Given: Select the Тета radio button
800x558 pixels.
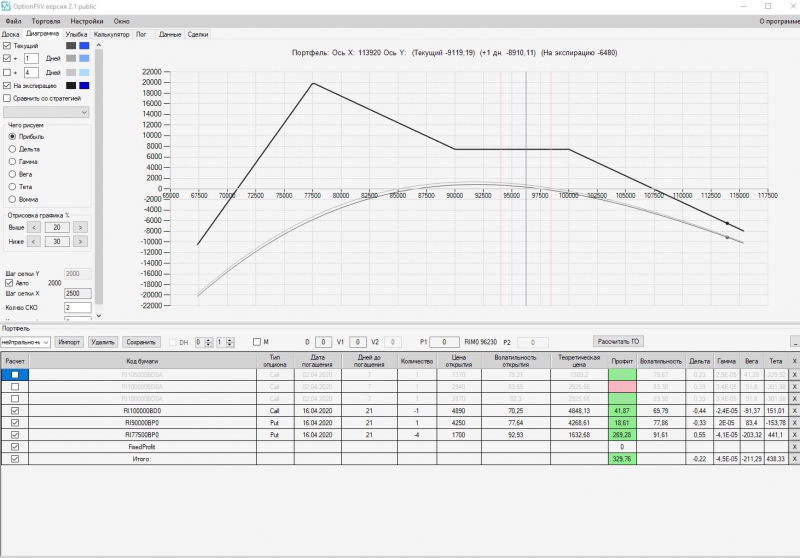Looking at the screenshot, I should tap(12, 187).
